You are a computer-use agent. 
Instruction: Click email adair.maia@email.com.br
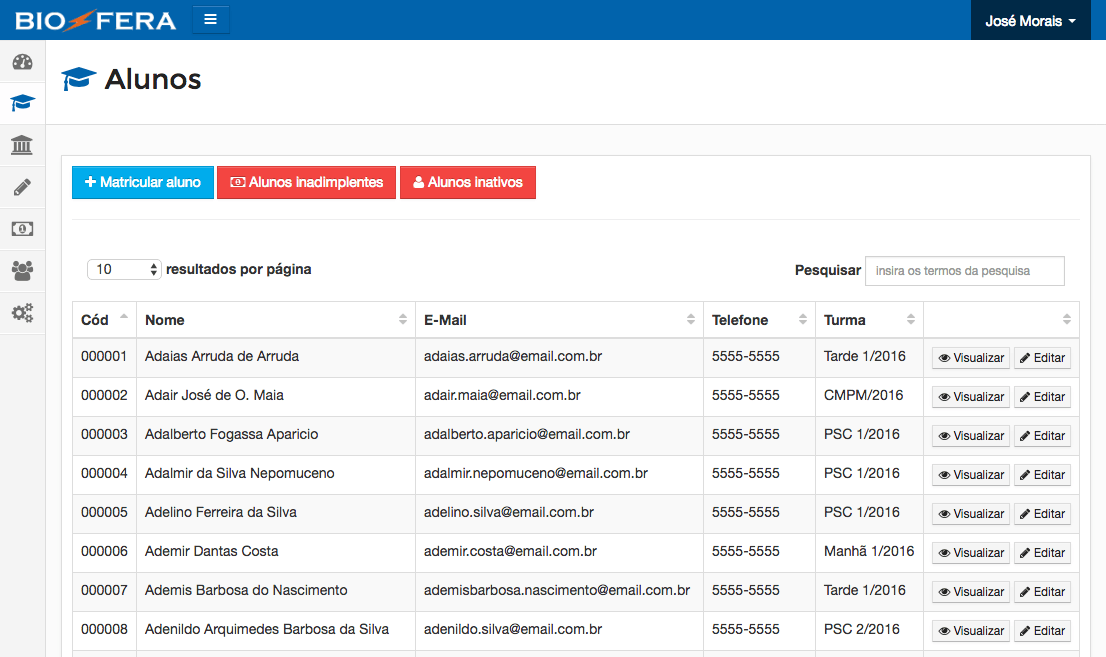pos(502,395)
